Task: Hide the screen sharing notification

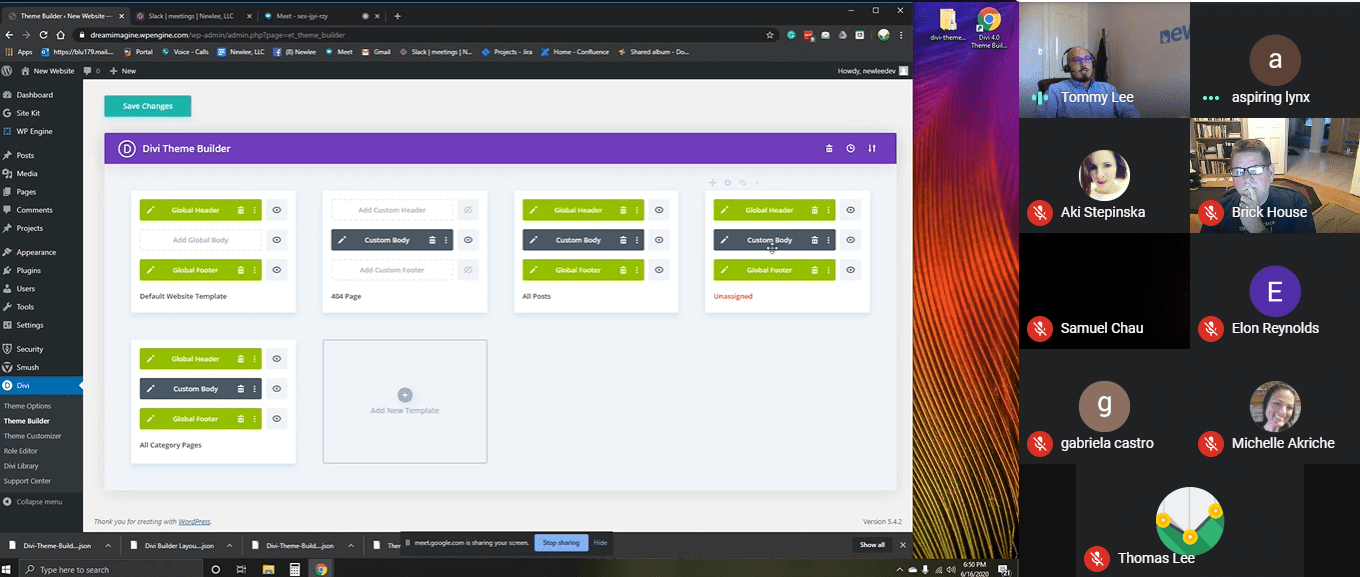Action: coord(600,543)
